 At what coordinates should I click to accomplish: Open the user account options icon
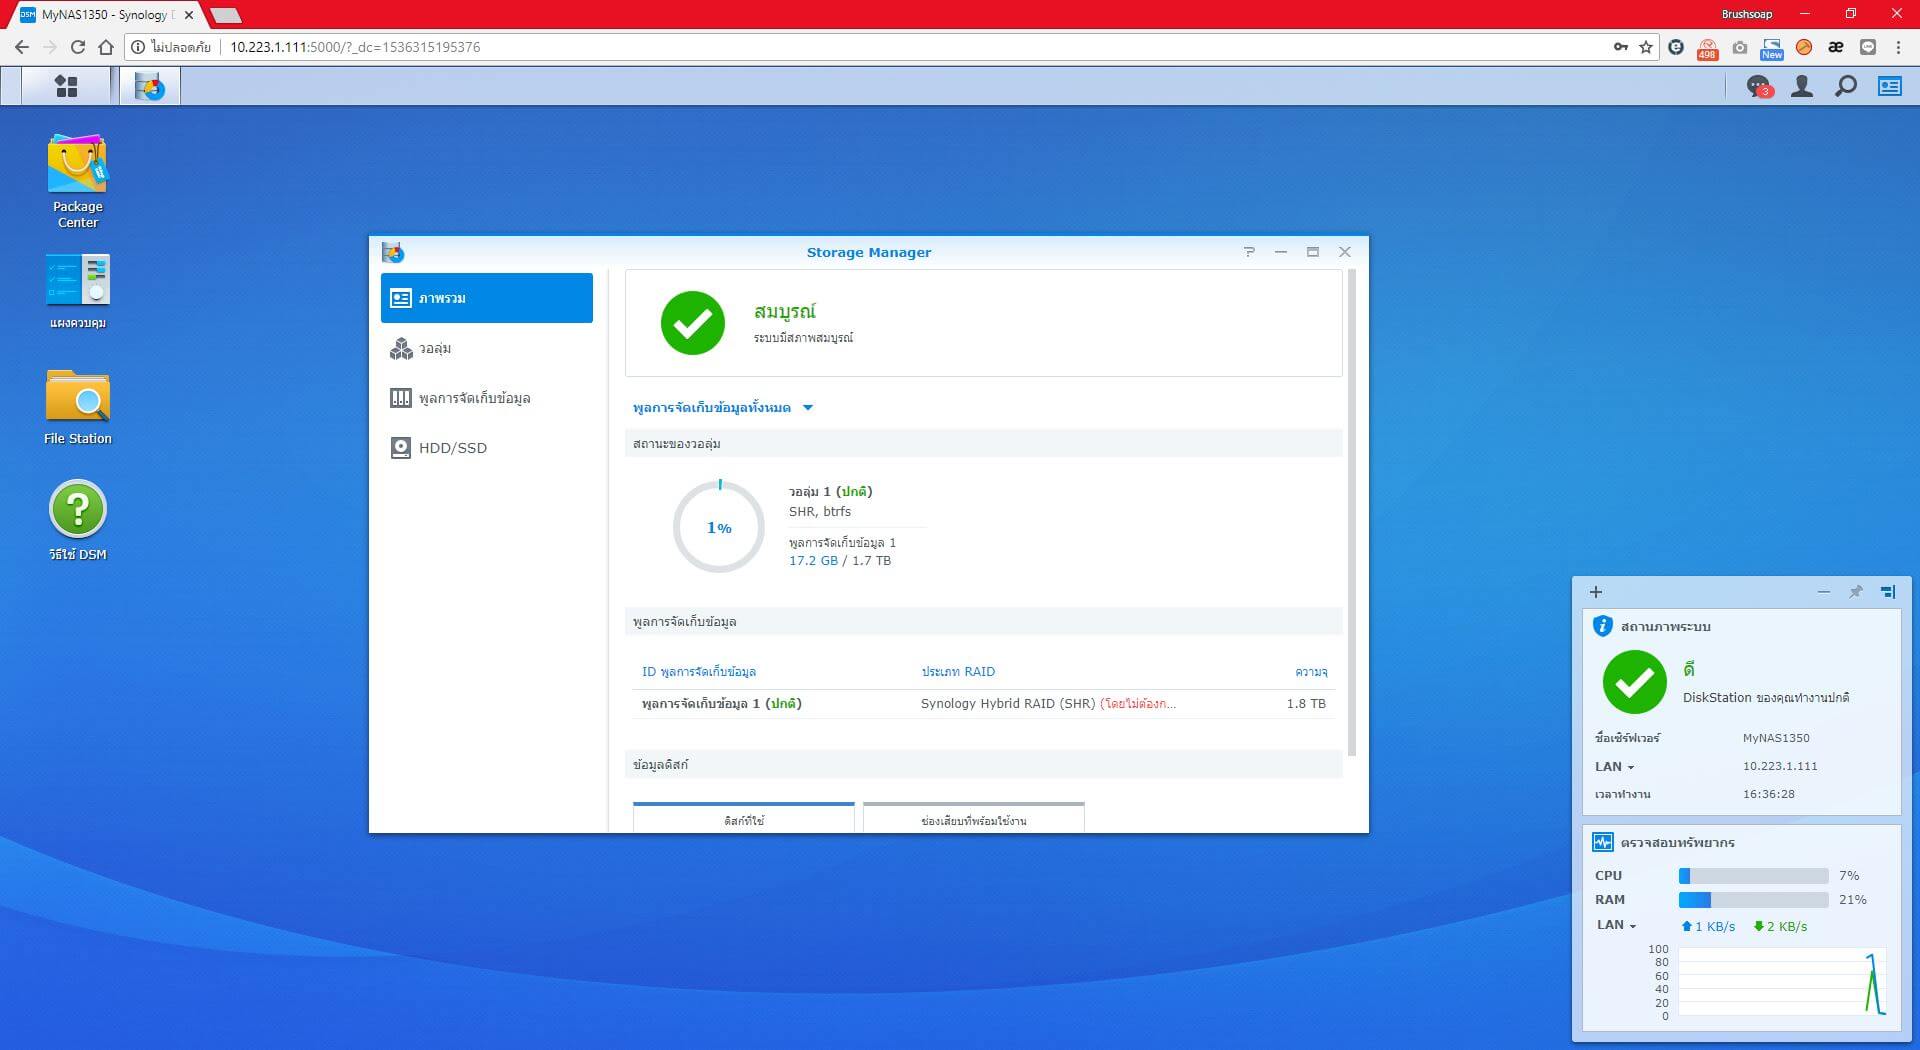coord(1802,87)
